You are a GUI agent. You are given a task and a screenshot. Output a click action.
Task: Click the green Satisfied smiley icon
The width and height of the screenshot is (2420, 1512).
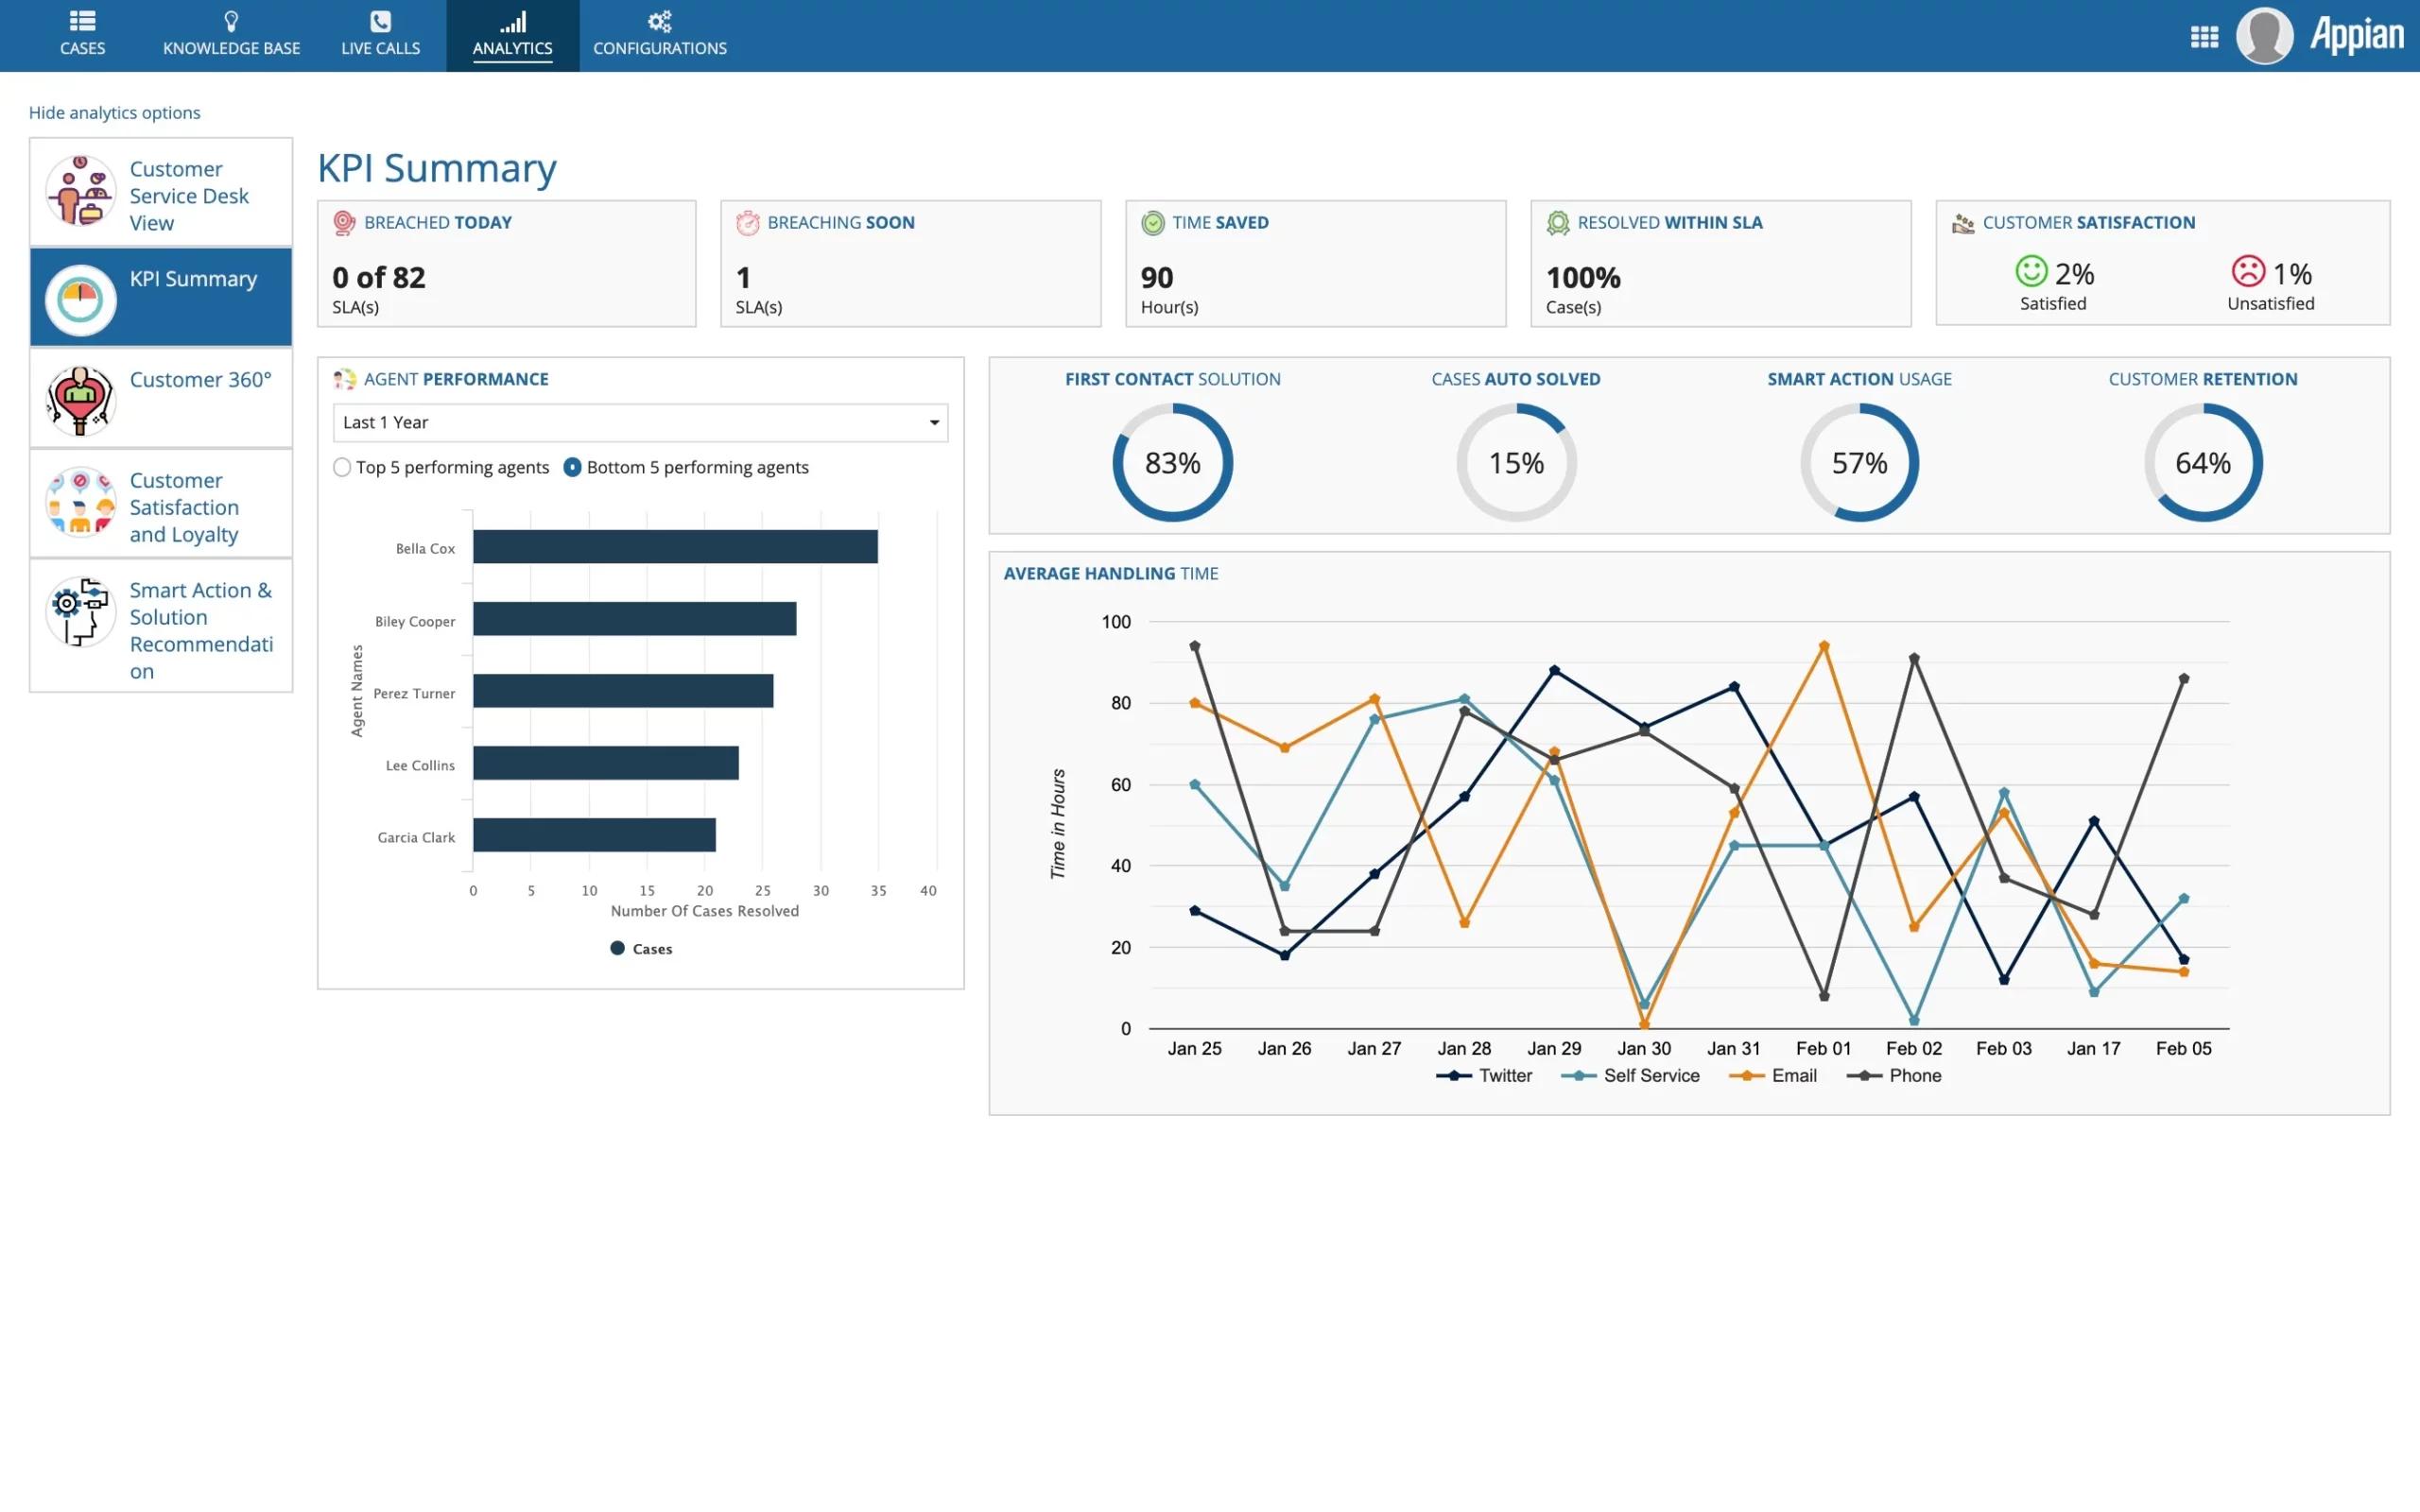click(x=2030, y=271)
